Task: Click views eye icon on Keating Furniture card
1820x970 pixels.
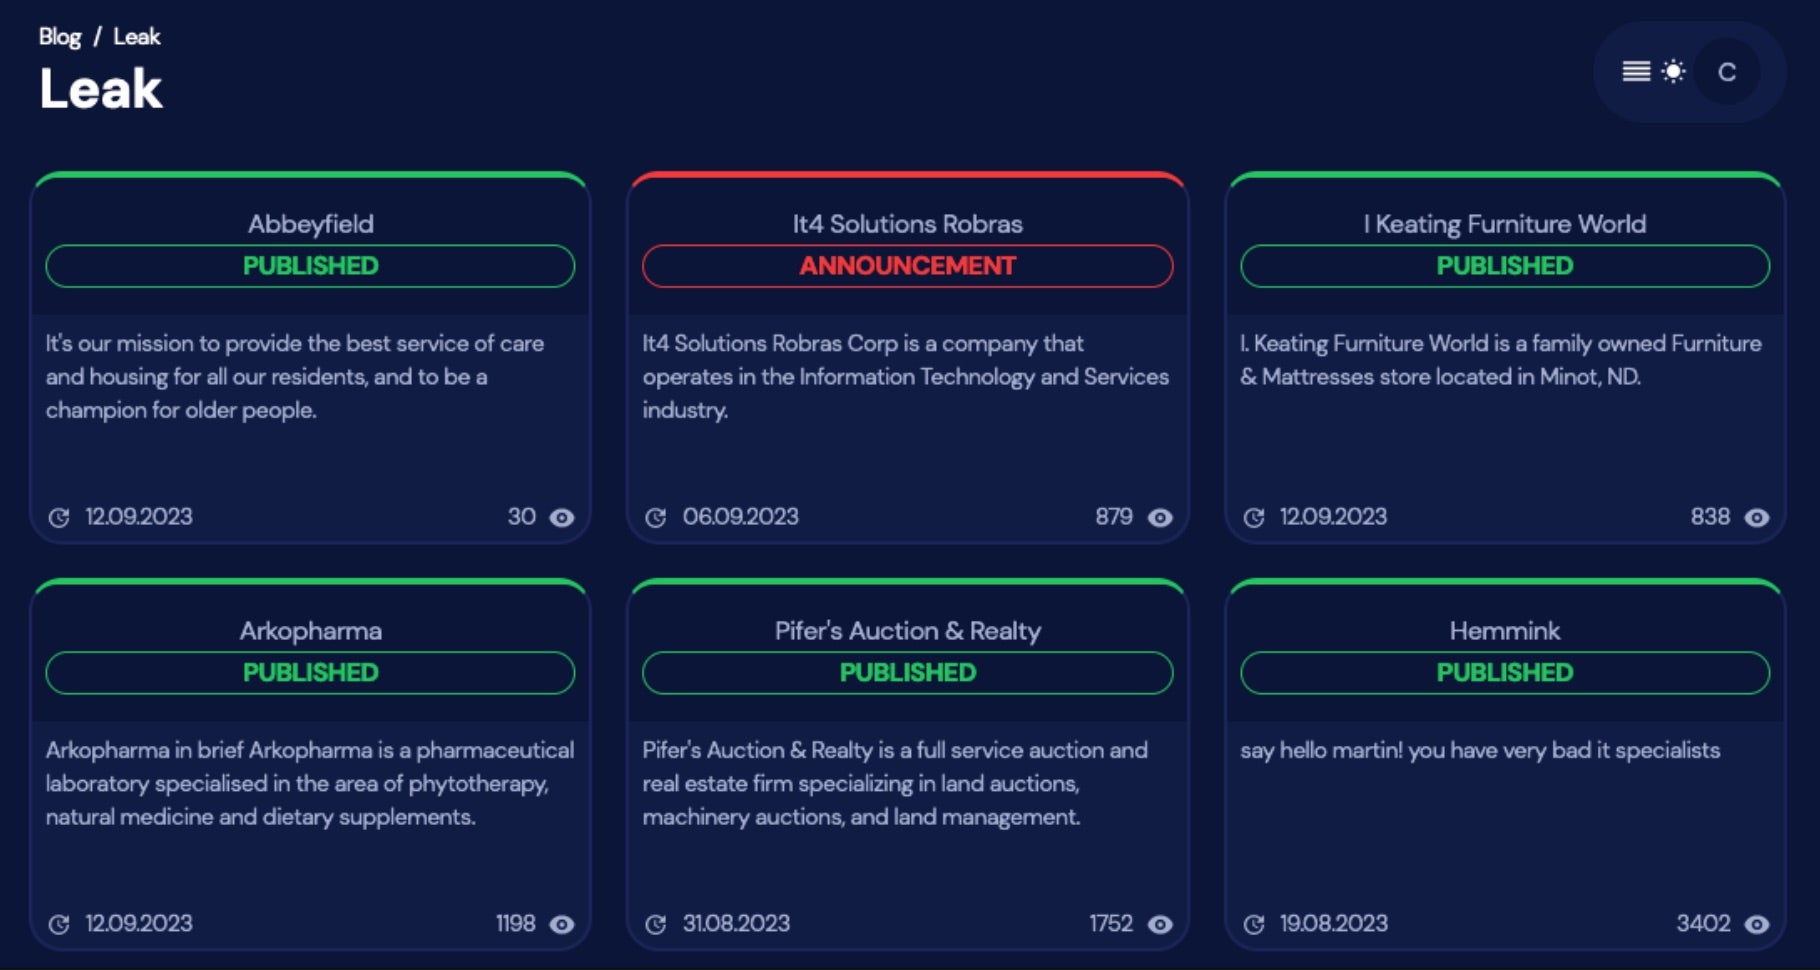Action: click(1757, 517)
